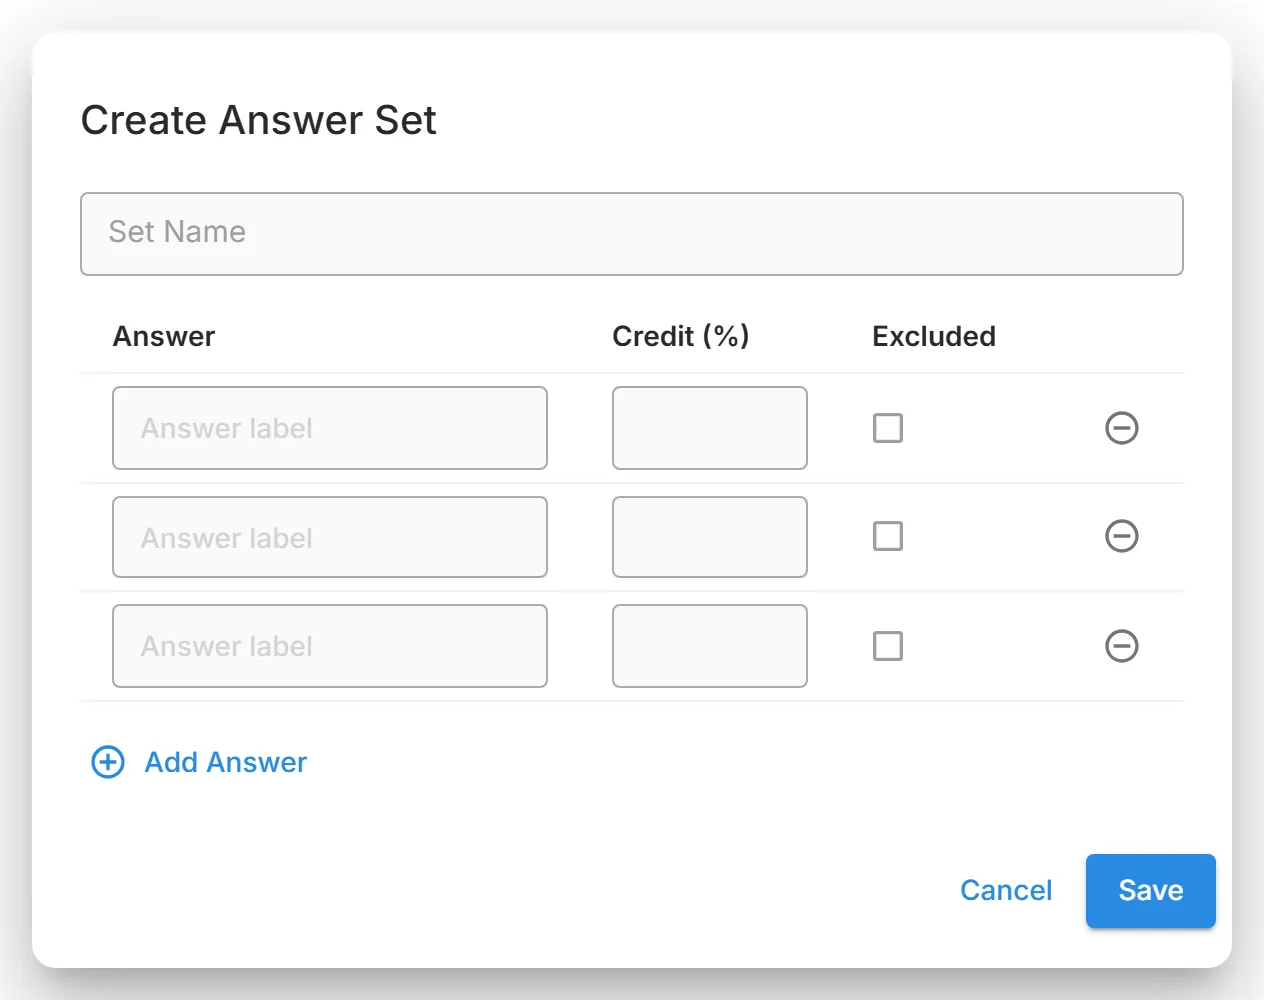Cancel the answer set creation
This screenshot has height=1000, width=1264.
(x=1006, y=890)
